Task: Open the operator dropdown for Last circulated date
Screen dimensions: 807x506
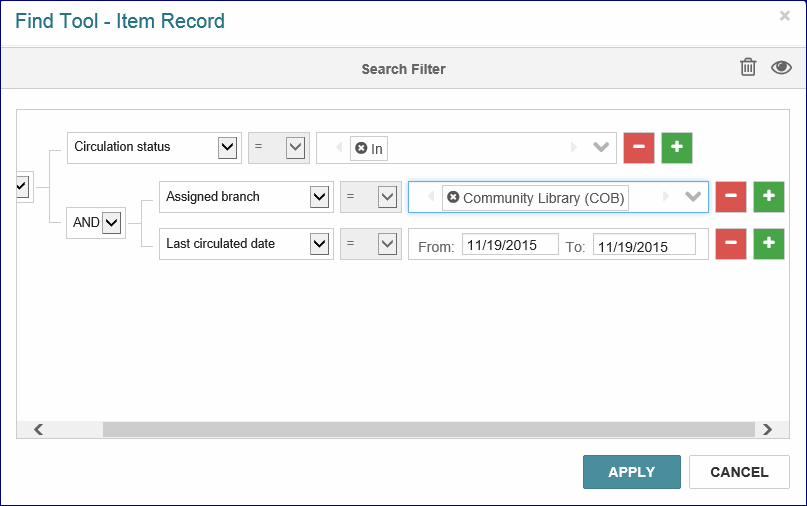Action: 387,244
